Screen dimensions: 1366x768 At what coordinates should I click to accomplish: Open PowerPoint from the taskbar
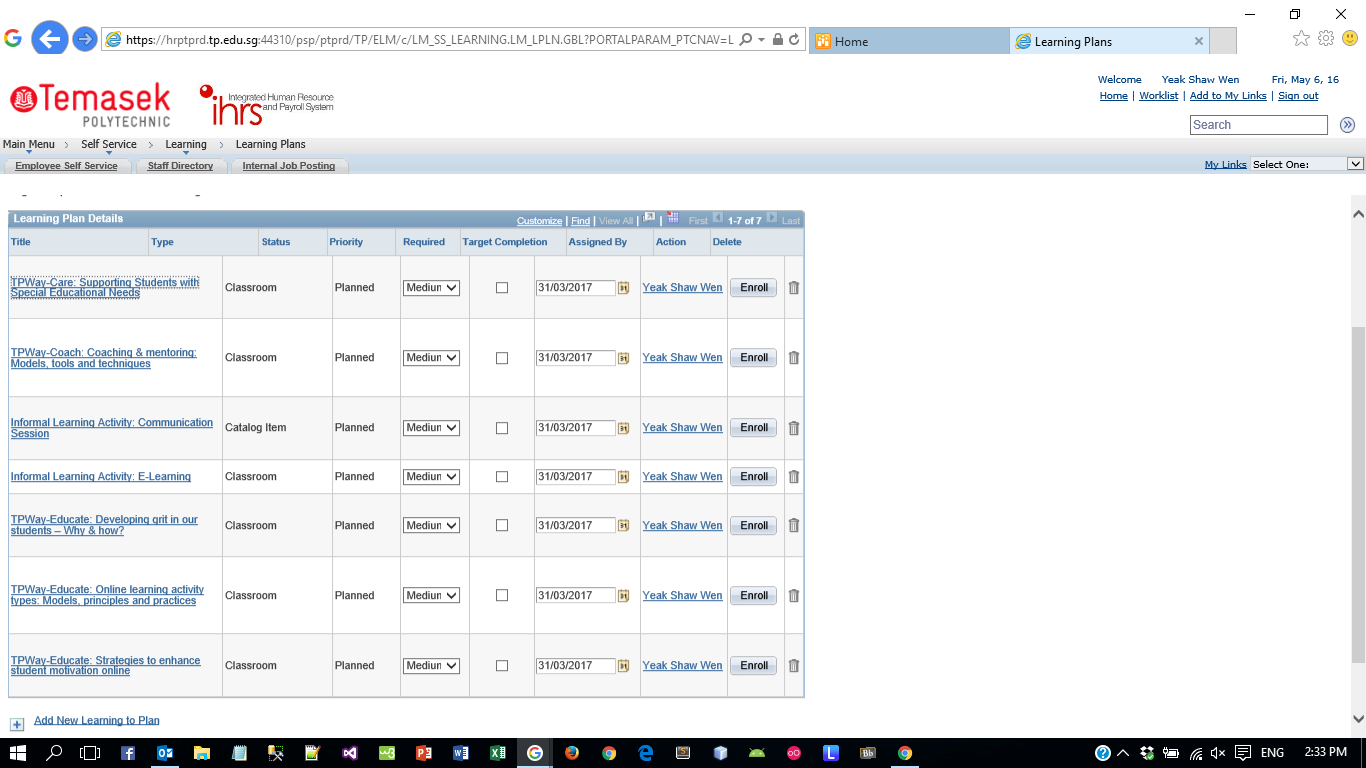423,753
